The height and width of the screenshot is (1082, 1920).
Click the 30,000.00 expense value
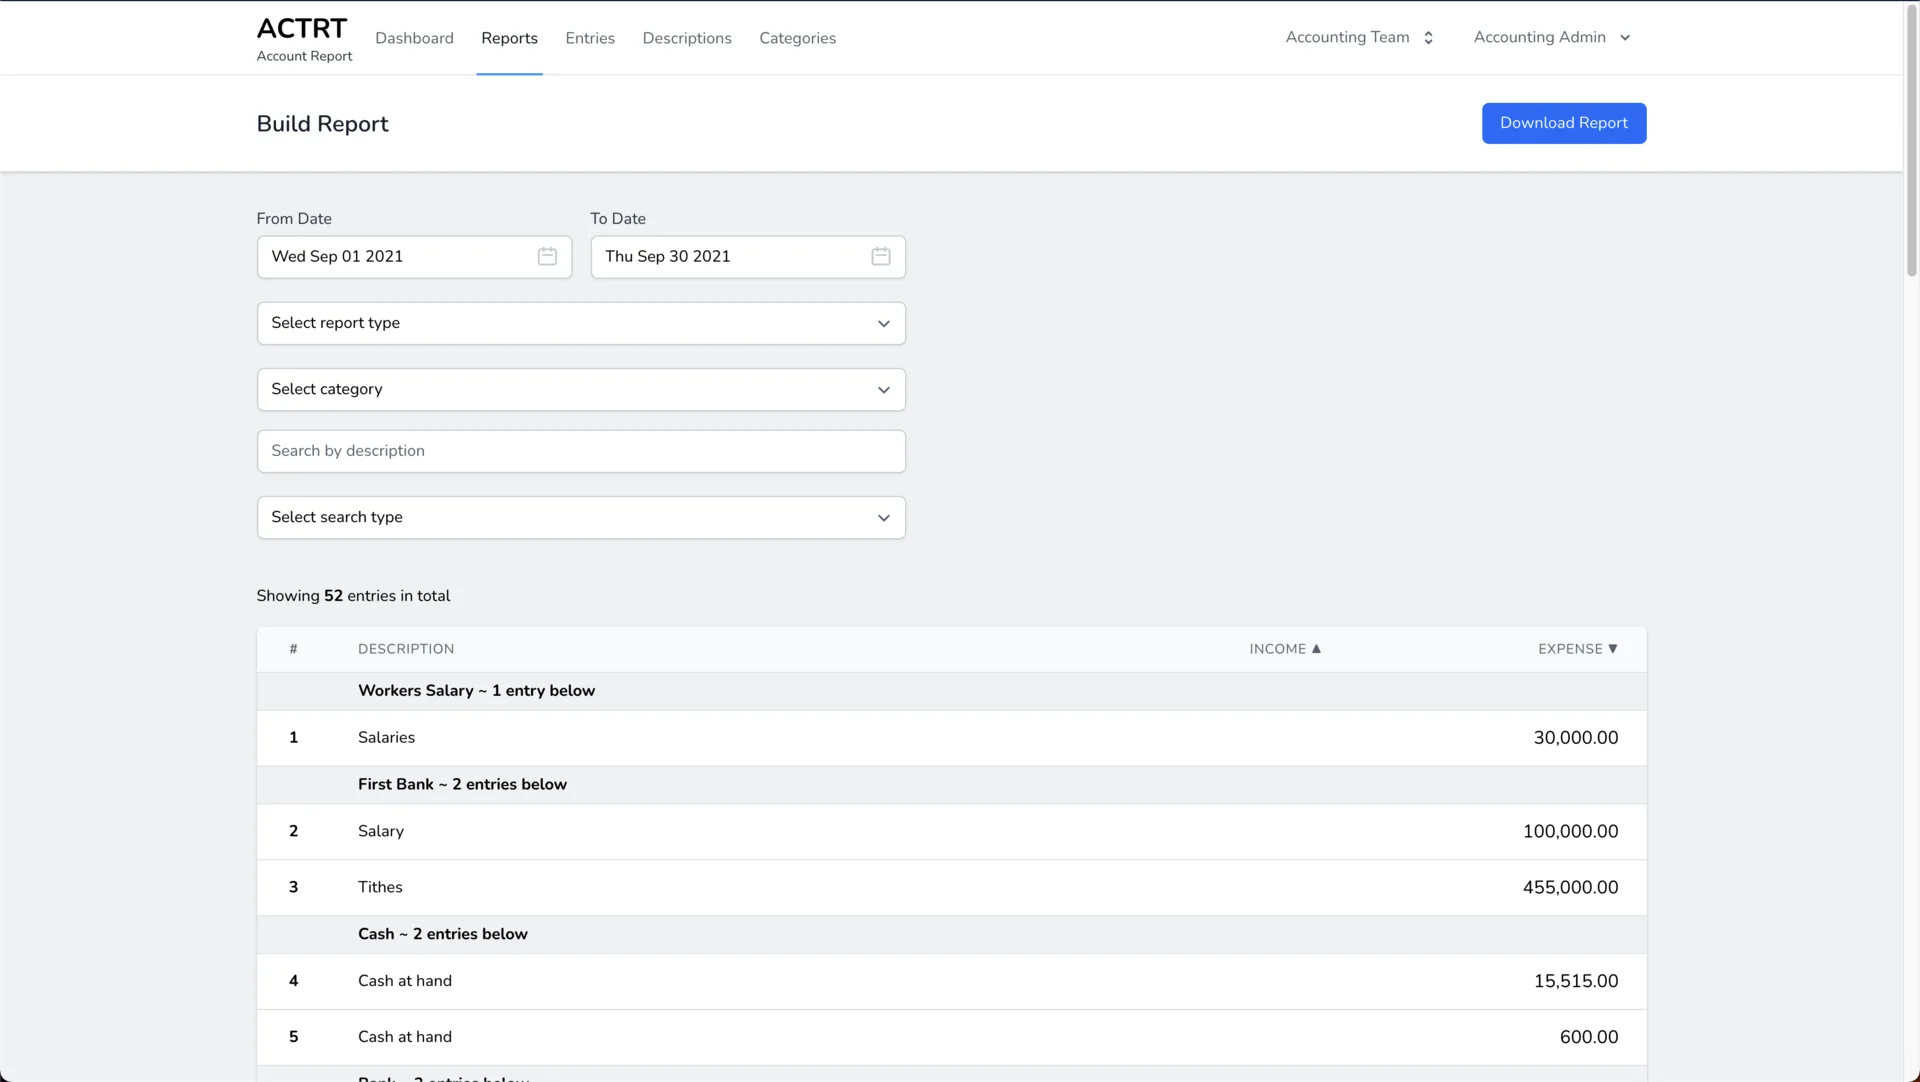1575,738
